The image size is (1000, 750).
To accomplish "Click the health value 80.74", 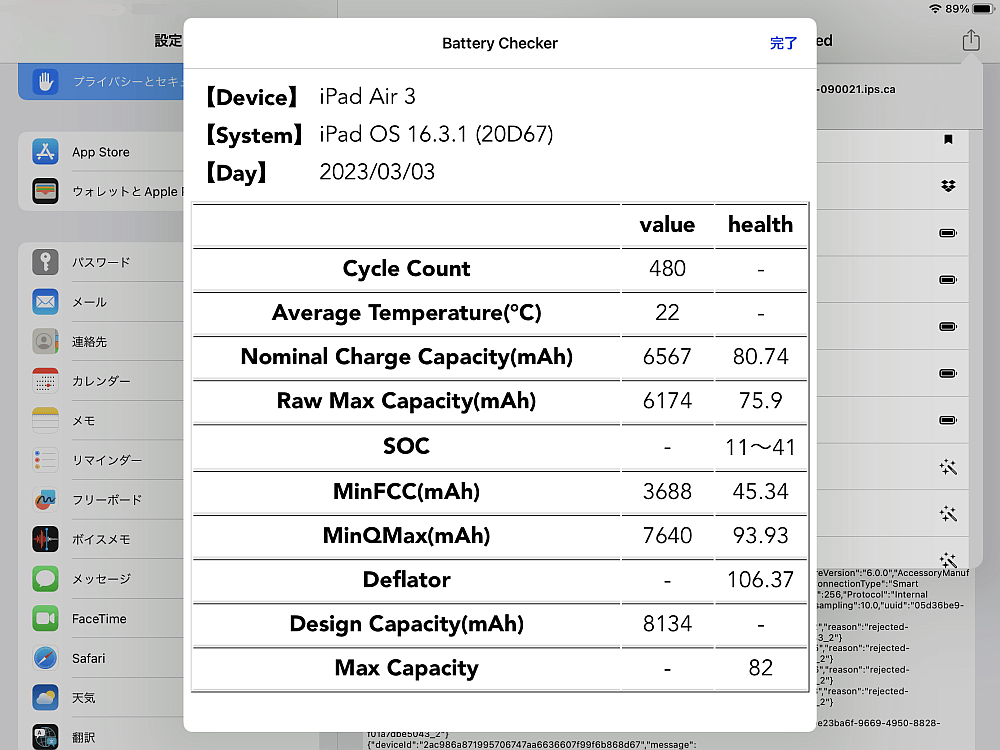I will (x=760, y=357).
